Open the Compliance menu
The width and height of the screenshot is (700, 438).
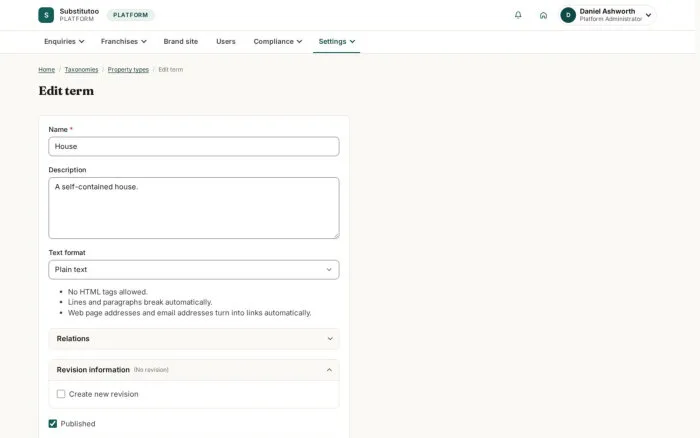[278, 41]
